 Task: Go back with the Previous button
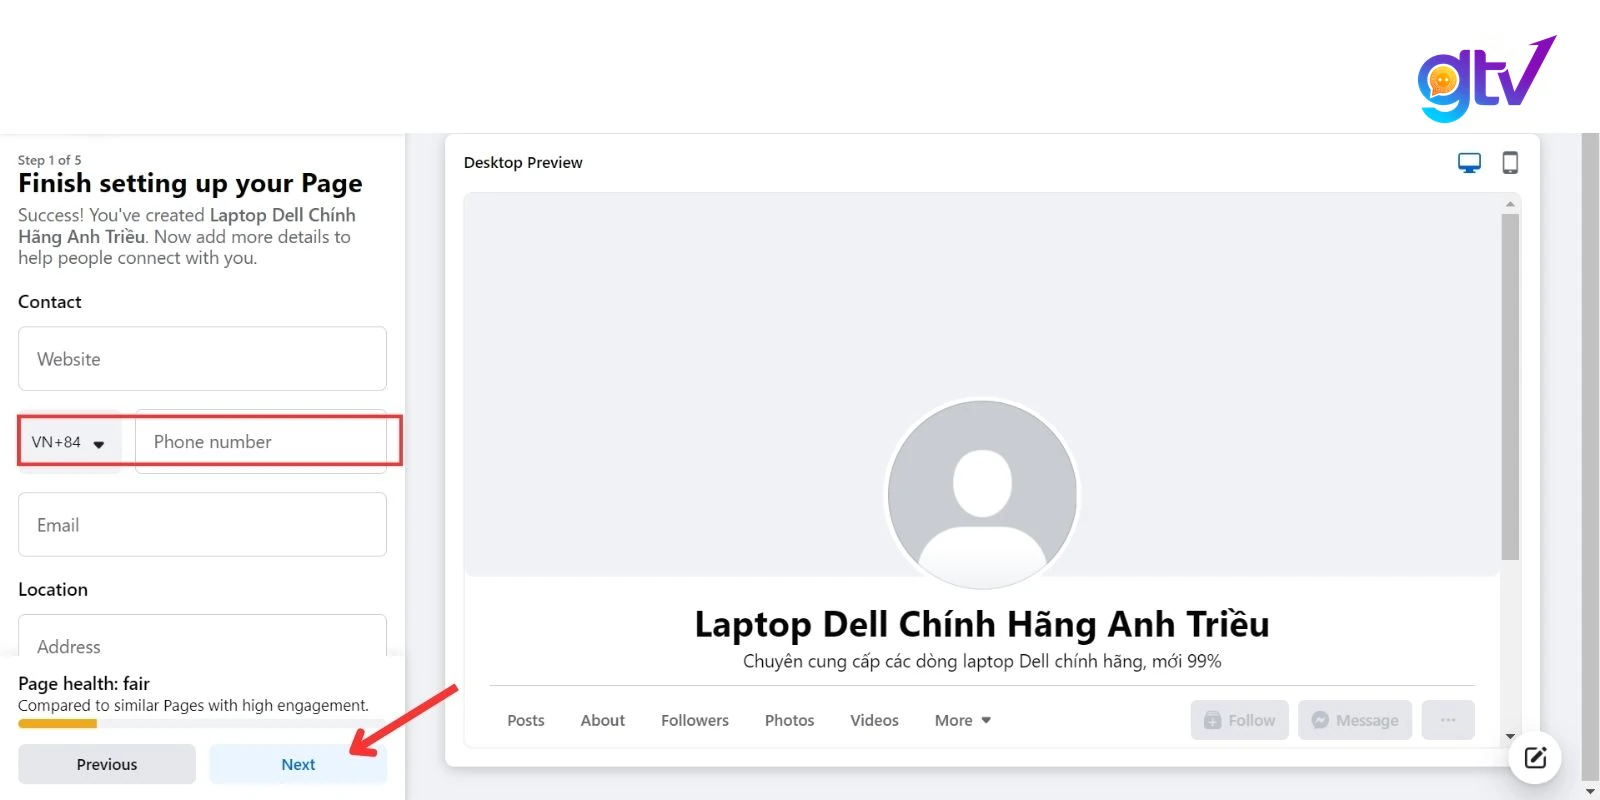[x=107, y=764]
